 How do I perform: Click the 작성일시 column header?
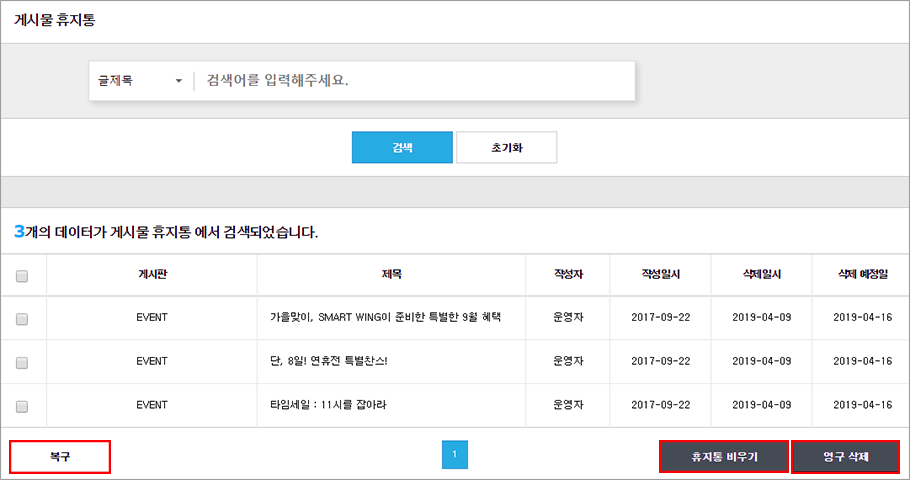(660, 275)
